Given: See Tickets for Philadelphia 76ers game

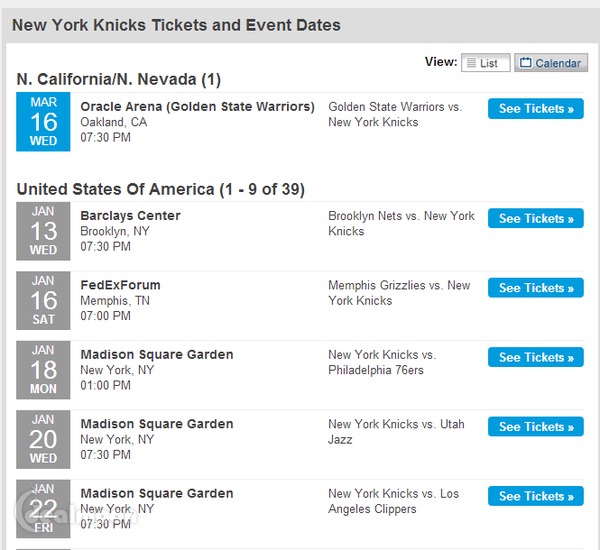Looking at the screenshot, I should pos(535,357).
